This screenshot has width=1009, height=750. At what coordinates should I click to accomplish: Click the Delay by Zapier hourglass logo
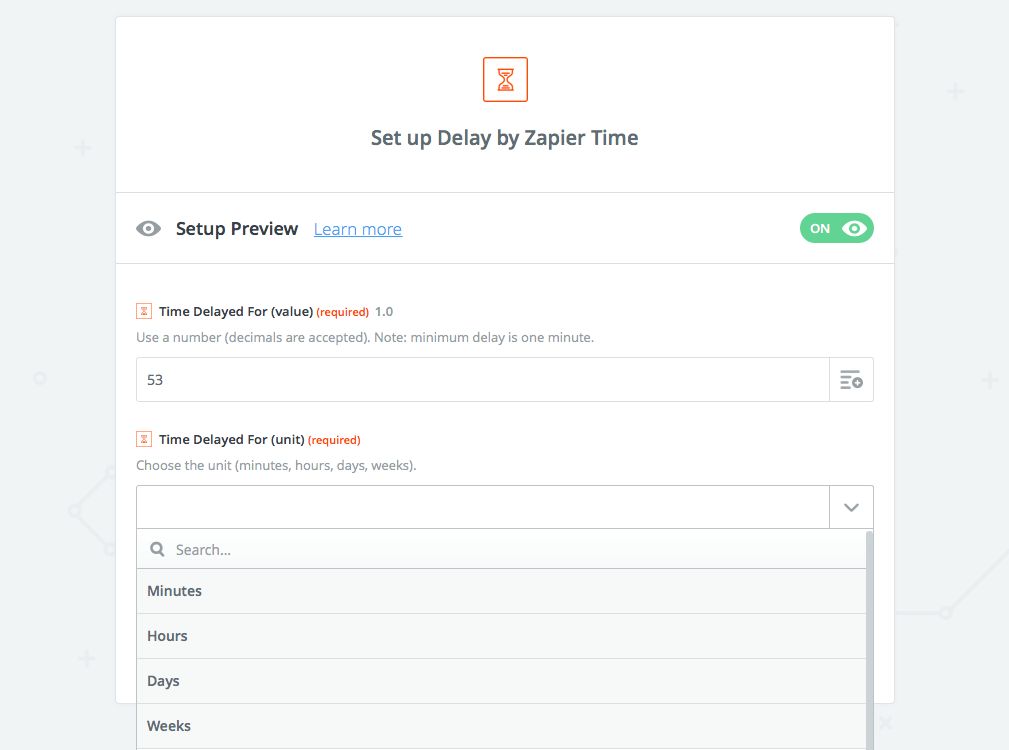(504, 79)
